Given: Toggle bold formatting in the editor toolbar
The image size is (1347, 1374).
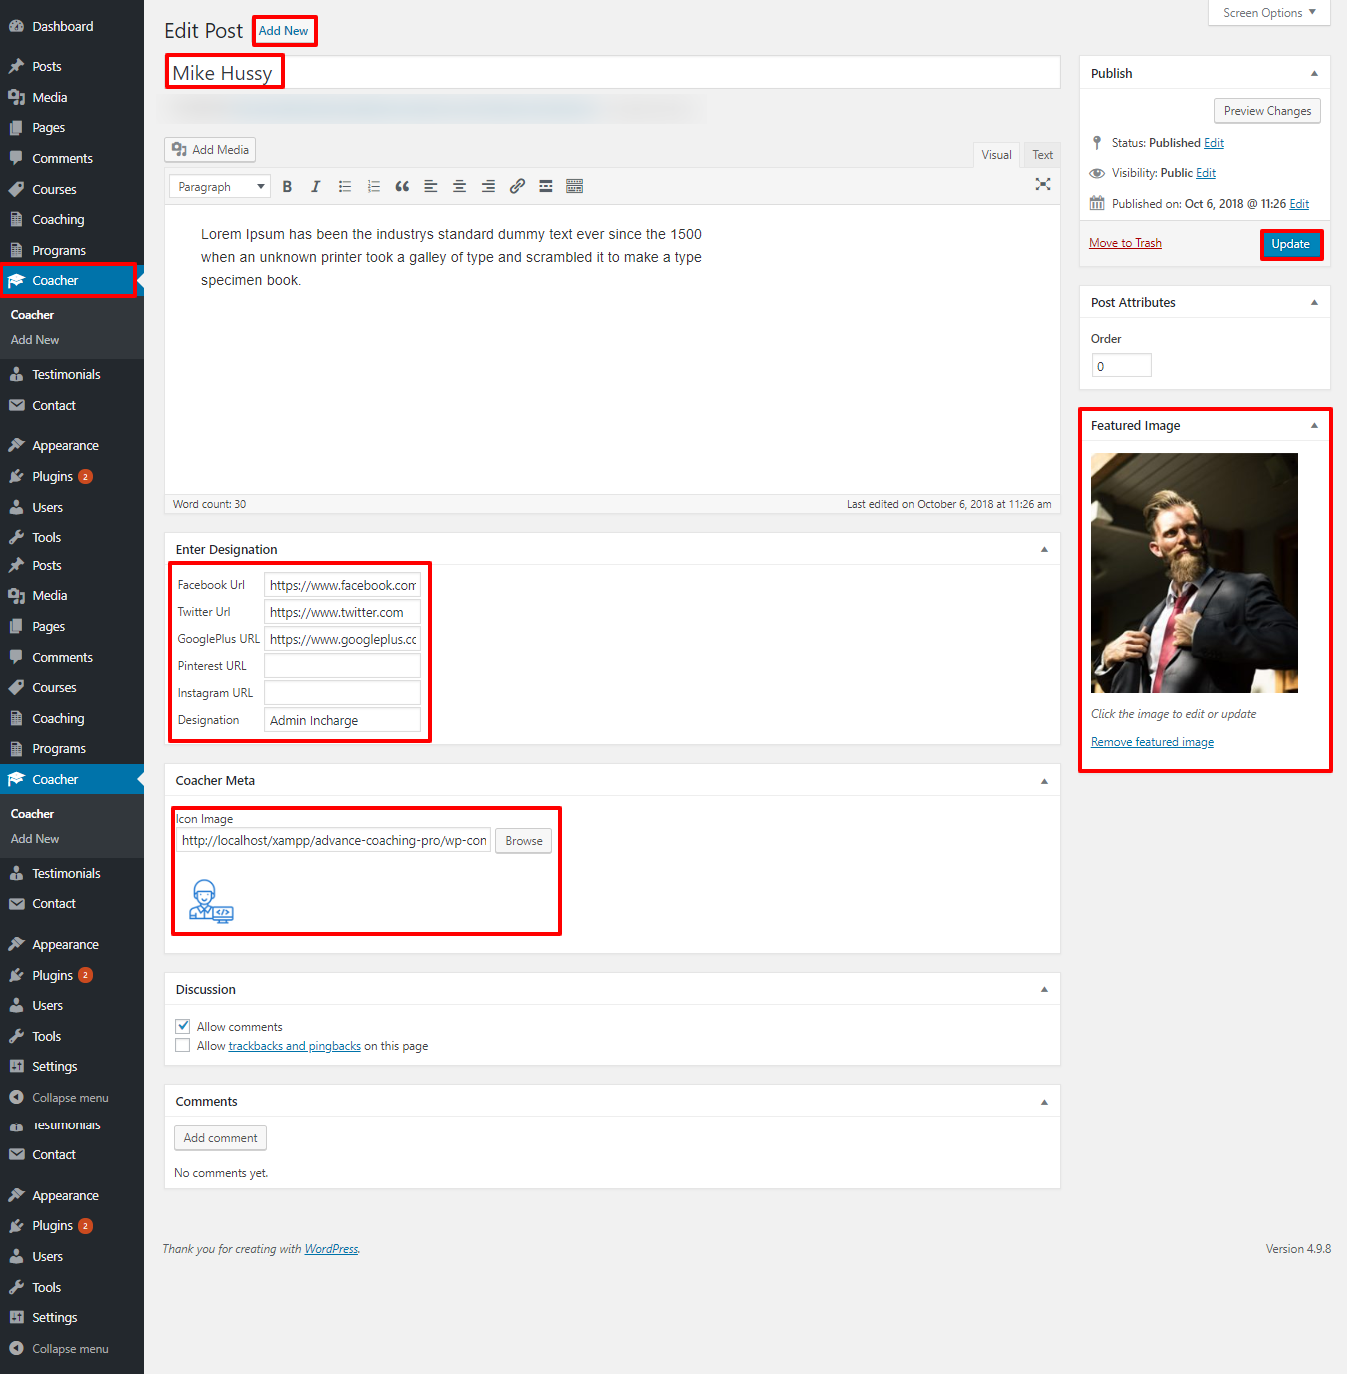Looking at the screenshot, I should pos(287,186).
